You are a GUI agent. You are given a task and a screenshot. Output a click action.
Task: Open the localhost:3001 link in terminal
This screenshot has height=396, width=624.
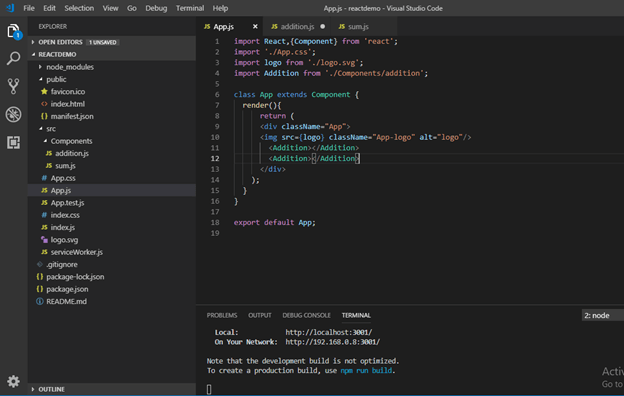(x=329, y=332)
